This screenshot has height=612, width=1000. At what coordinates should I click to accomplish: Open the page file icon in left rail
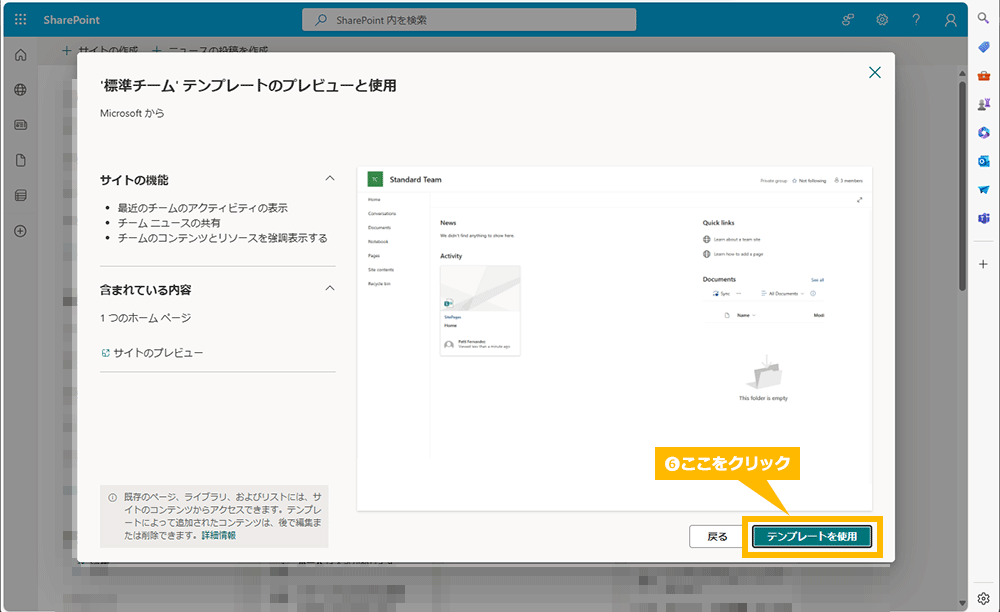tap(20, 160)
